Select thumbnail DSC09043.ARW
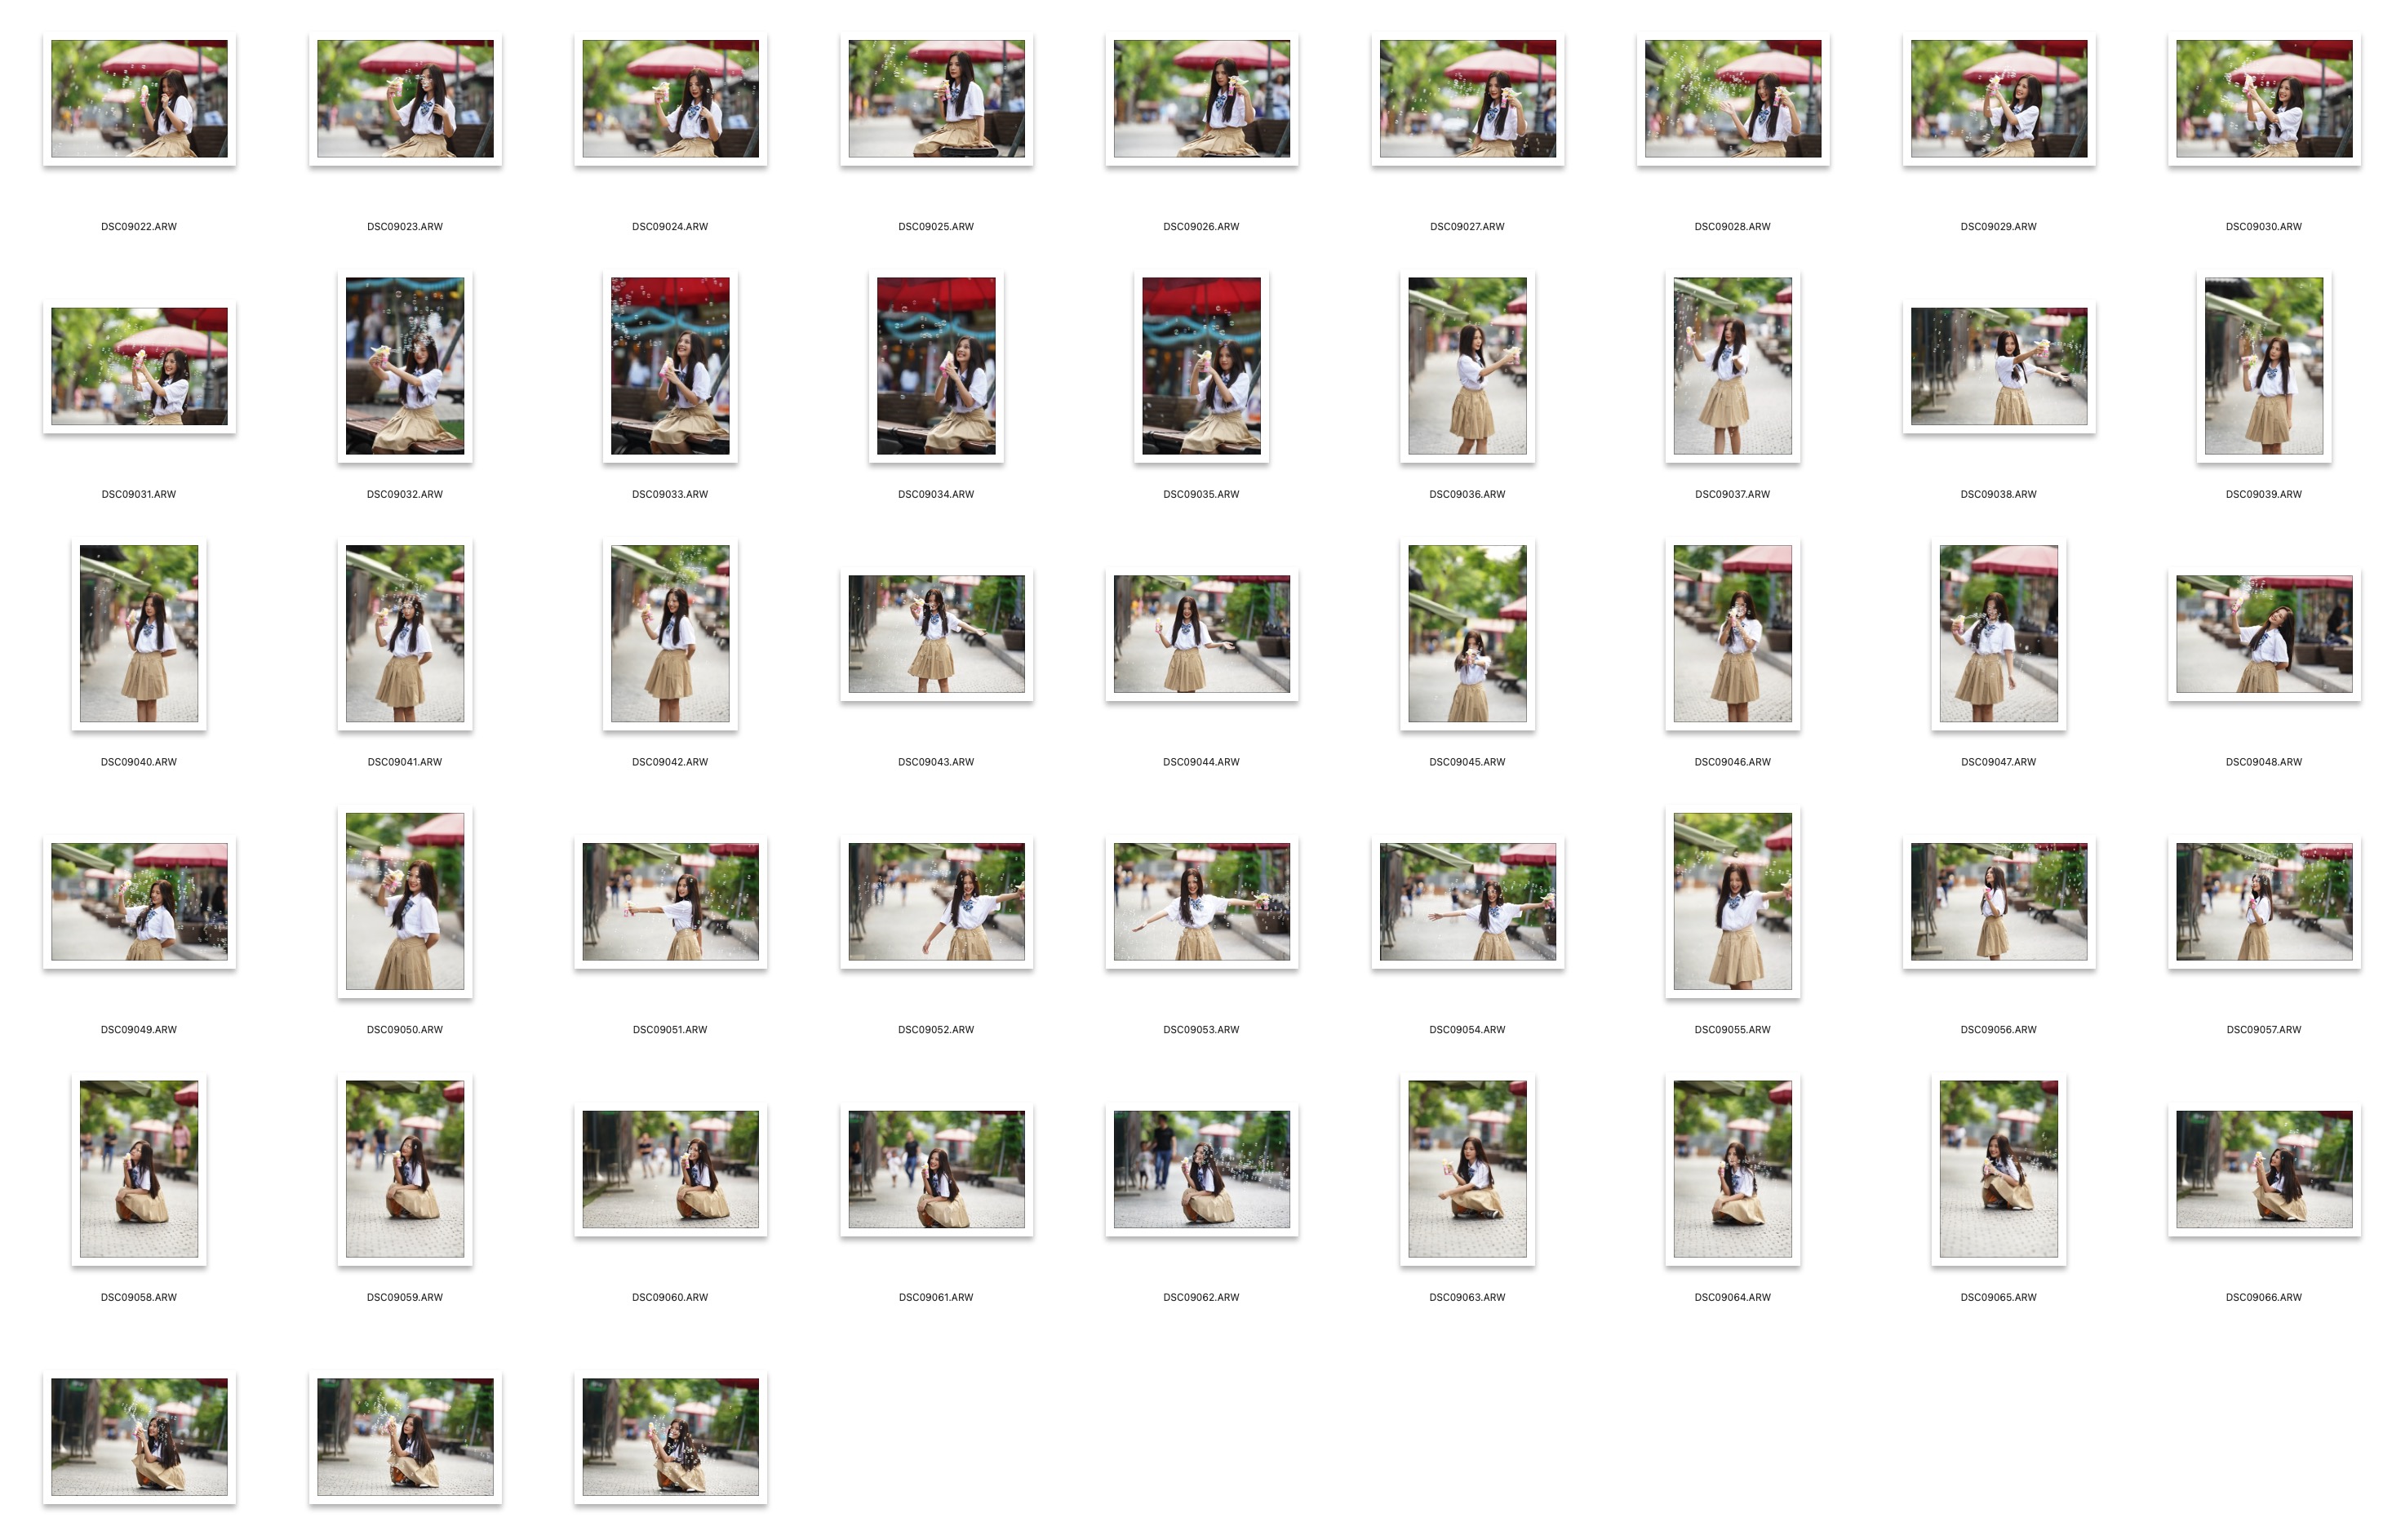Viewport: 2392px width, 1540px height. point(936,633)
